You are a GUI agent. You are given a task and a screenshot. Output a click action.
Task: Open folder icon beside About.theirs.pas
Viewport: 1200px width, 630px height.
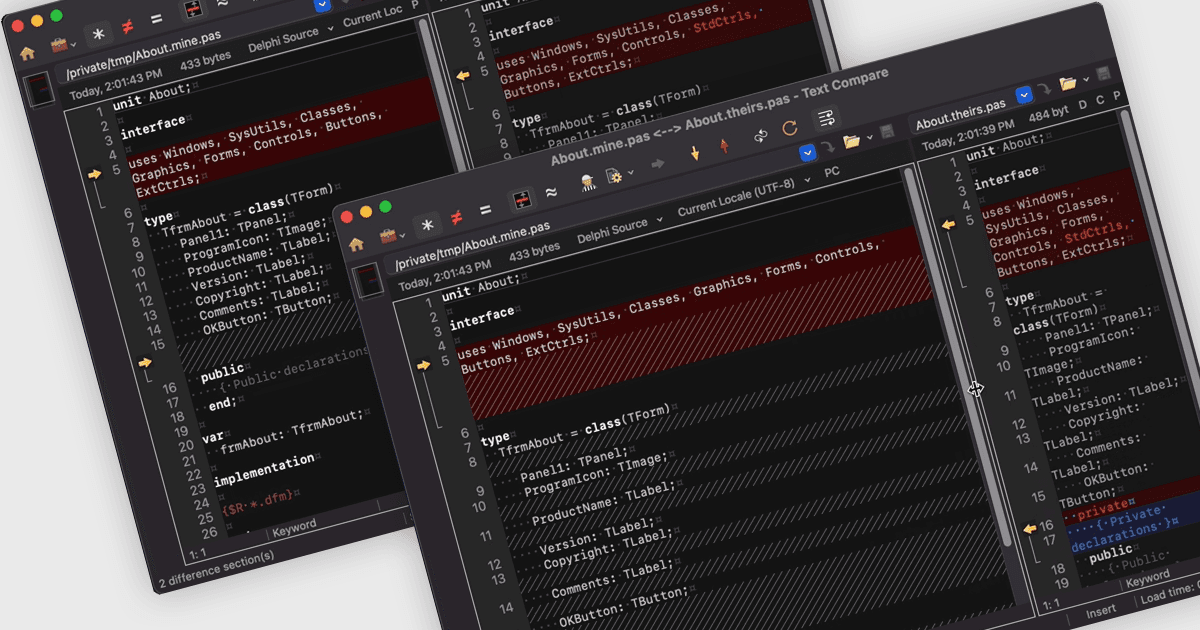[x=1068, y=84]
